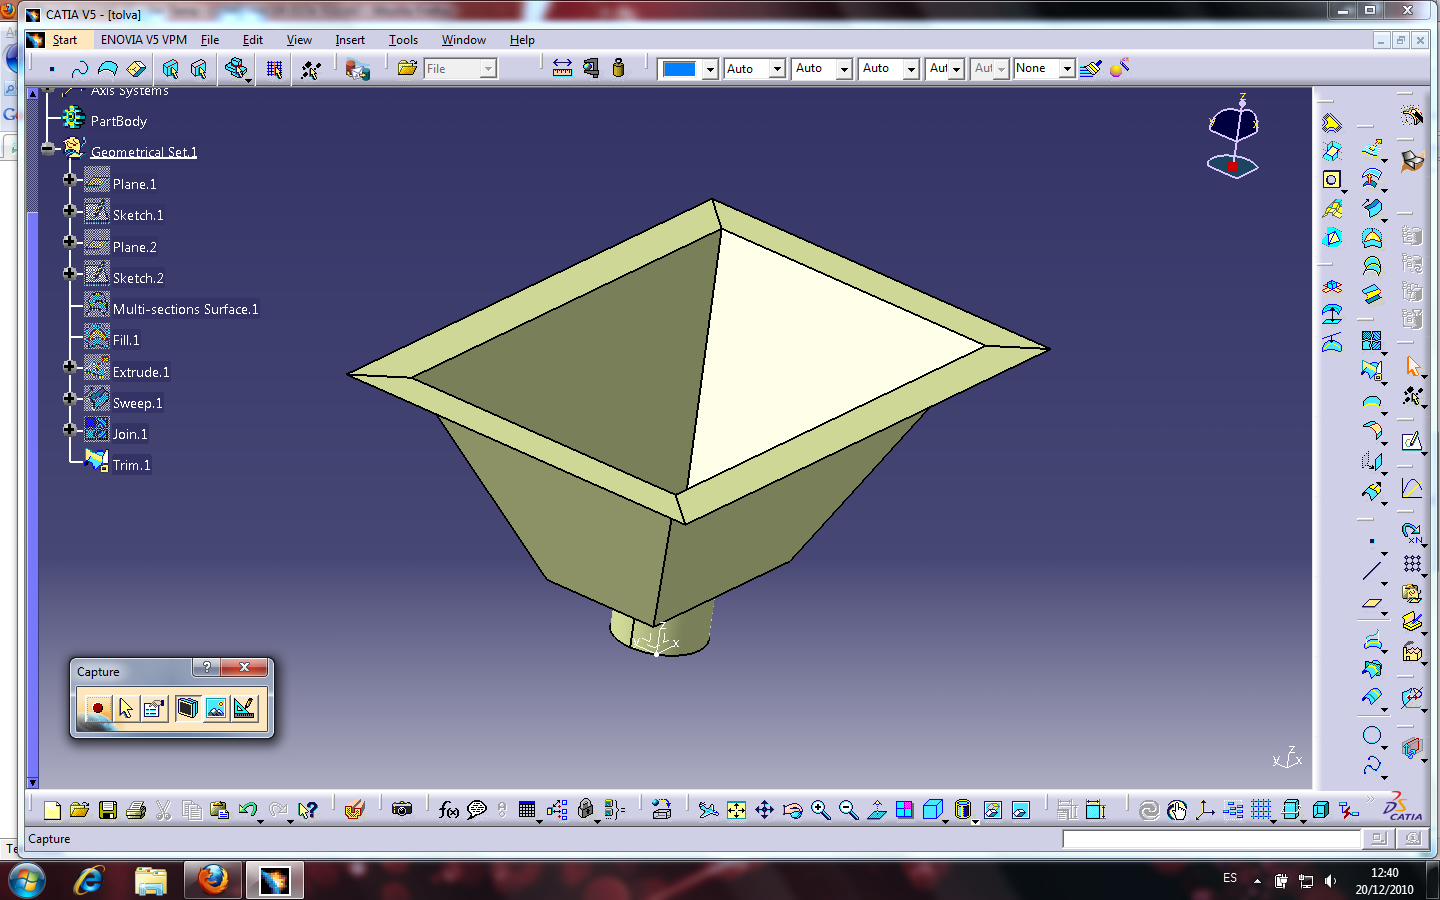Select Trim.1 in the tree

coord(132,465)
